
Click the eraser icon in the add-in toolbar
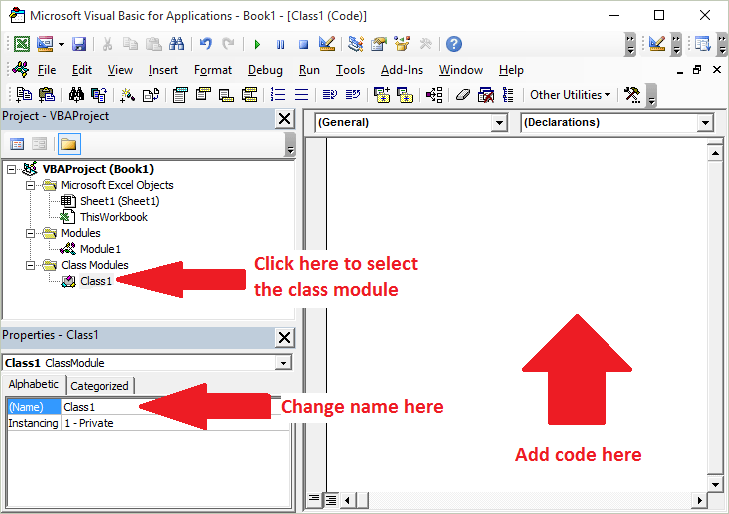[463, 95]
